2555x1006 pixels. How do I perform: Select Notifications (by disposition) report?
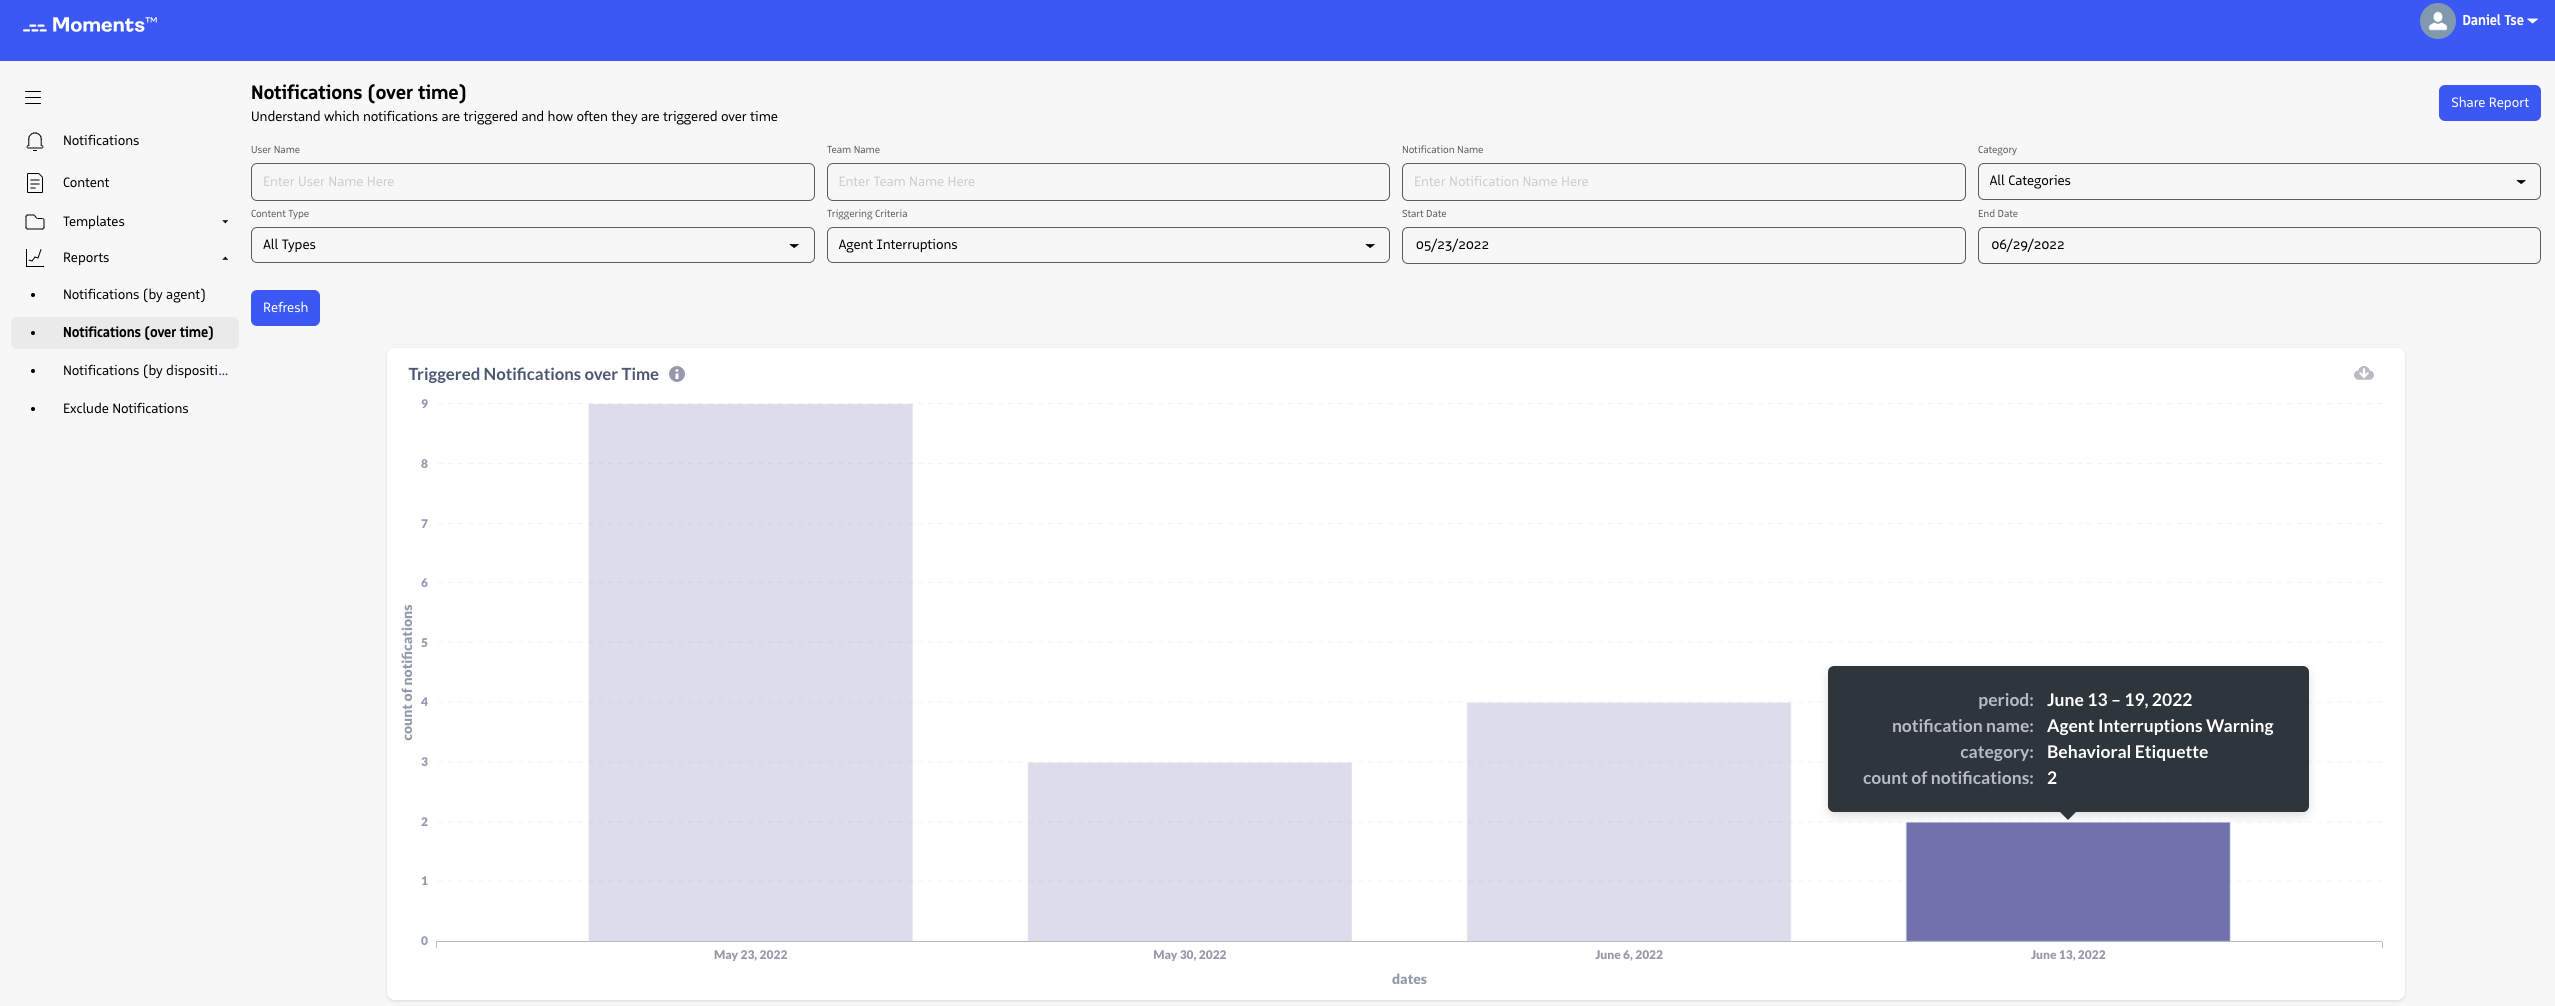coord(145,371)
